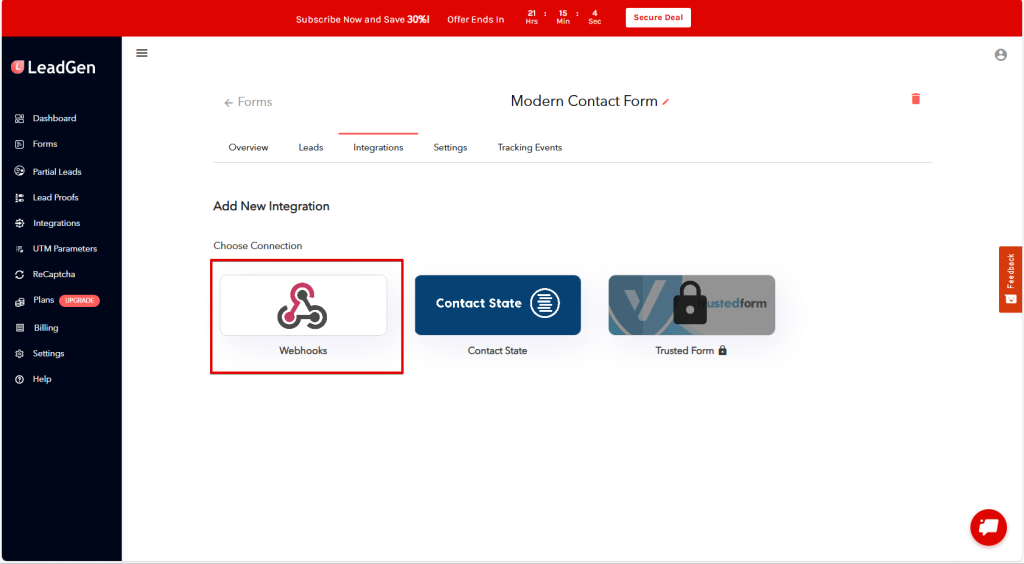Image resolution: width=1024 pixels, height=564 pixels.
Task: Open ReCaptcha in the sidebar
Action: click(53, 274)
